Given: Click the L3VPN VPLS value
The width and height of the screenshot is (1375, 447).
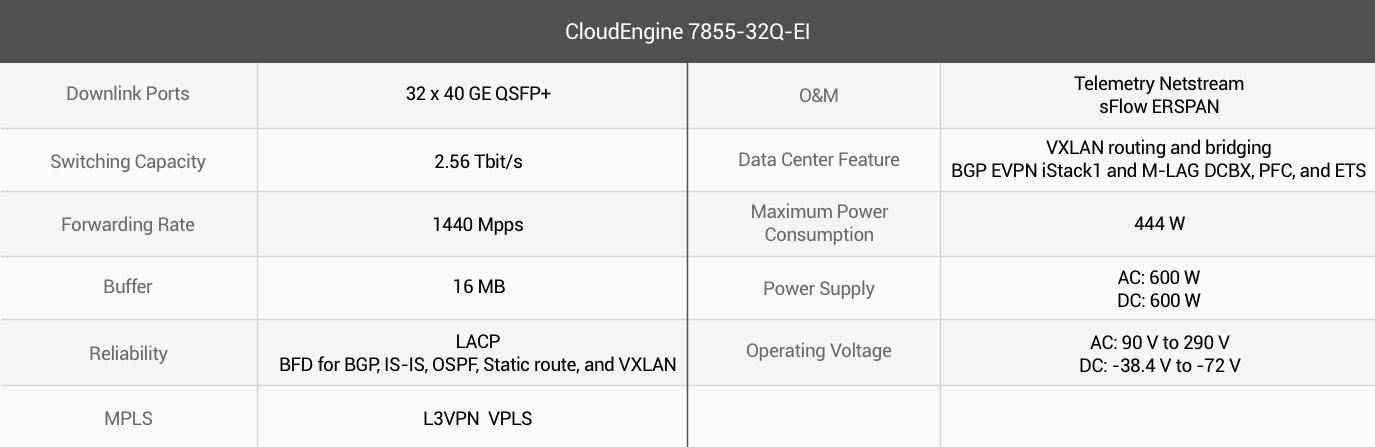Looking at the screenshot, I should coord(478,418).
